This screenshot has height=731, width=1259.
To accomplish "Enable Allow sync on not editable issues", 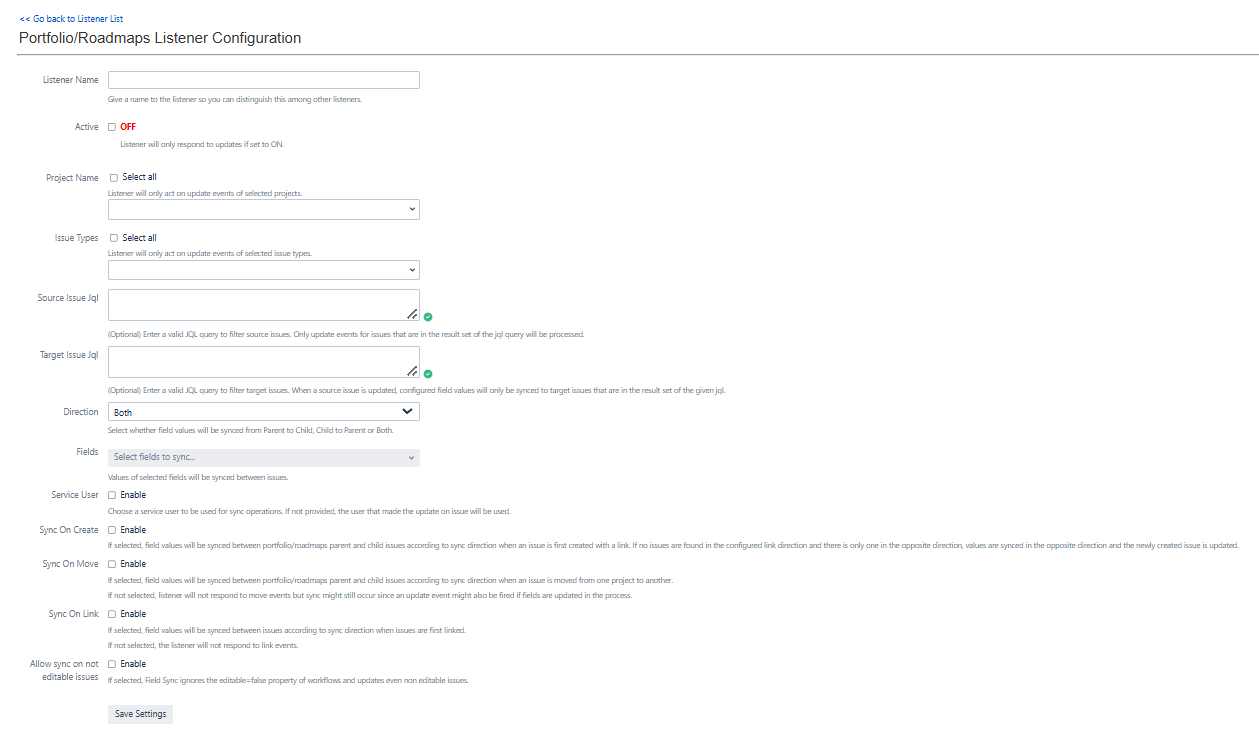I will pos(112,664).
